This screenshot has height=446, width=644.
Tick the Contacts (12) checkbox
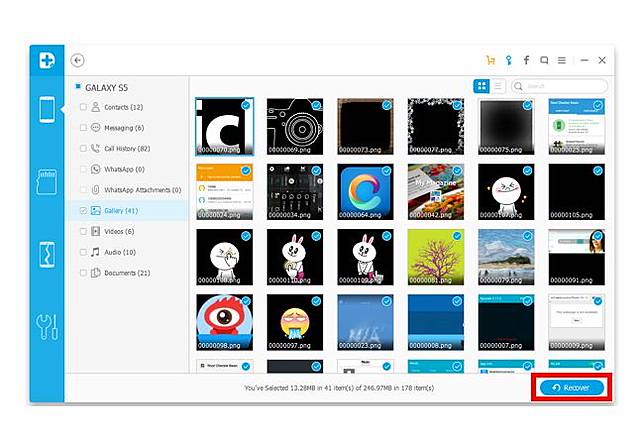point(83,107)
